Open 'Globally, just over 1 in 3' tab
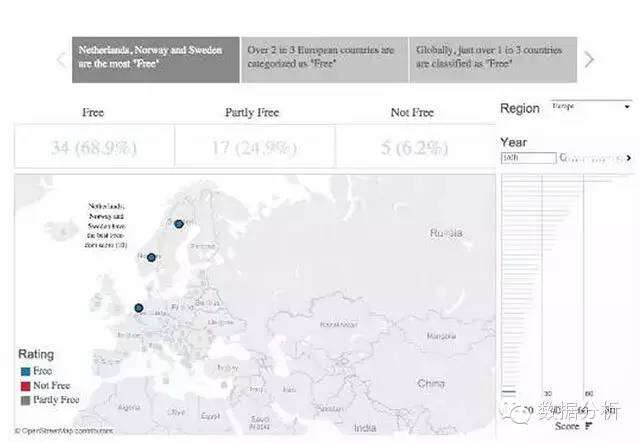Image resolution: width=640 pixels, height=443 pixels. point(493,60)
